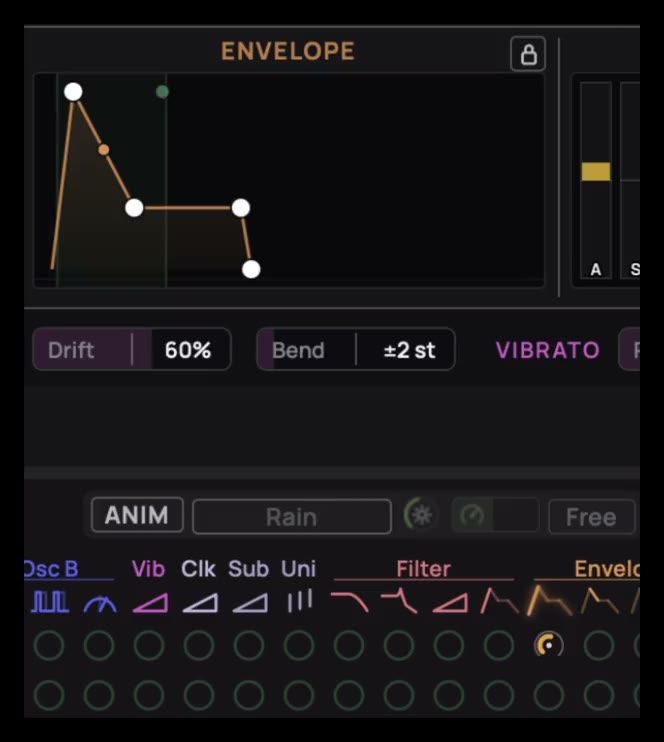Screen dimensions: 664x742
Task: Click first-row mod slot under Vib ramp
Action: tap(149, 645)
